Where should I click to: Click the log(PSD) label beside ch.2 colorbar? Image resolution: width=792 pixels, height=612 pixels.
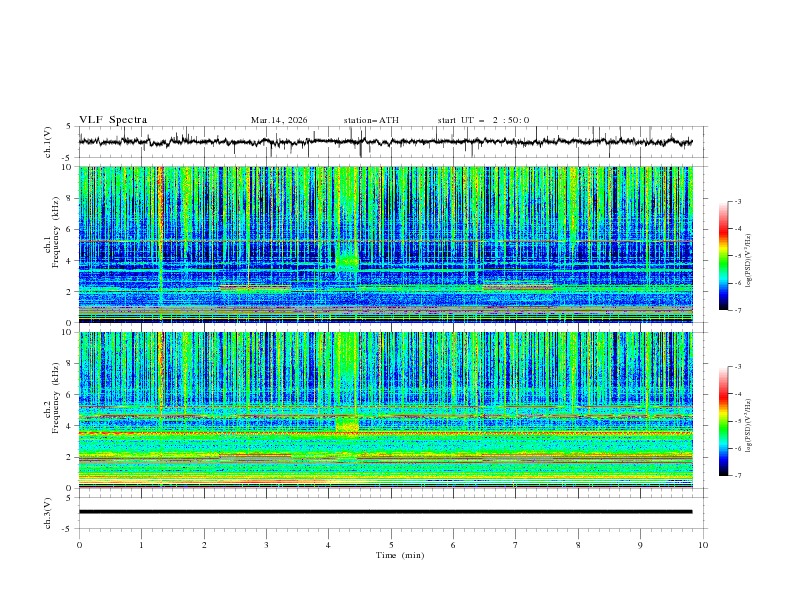click(x=749, y=425)
